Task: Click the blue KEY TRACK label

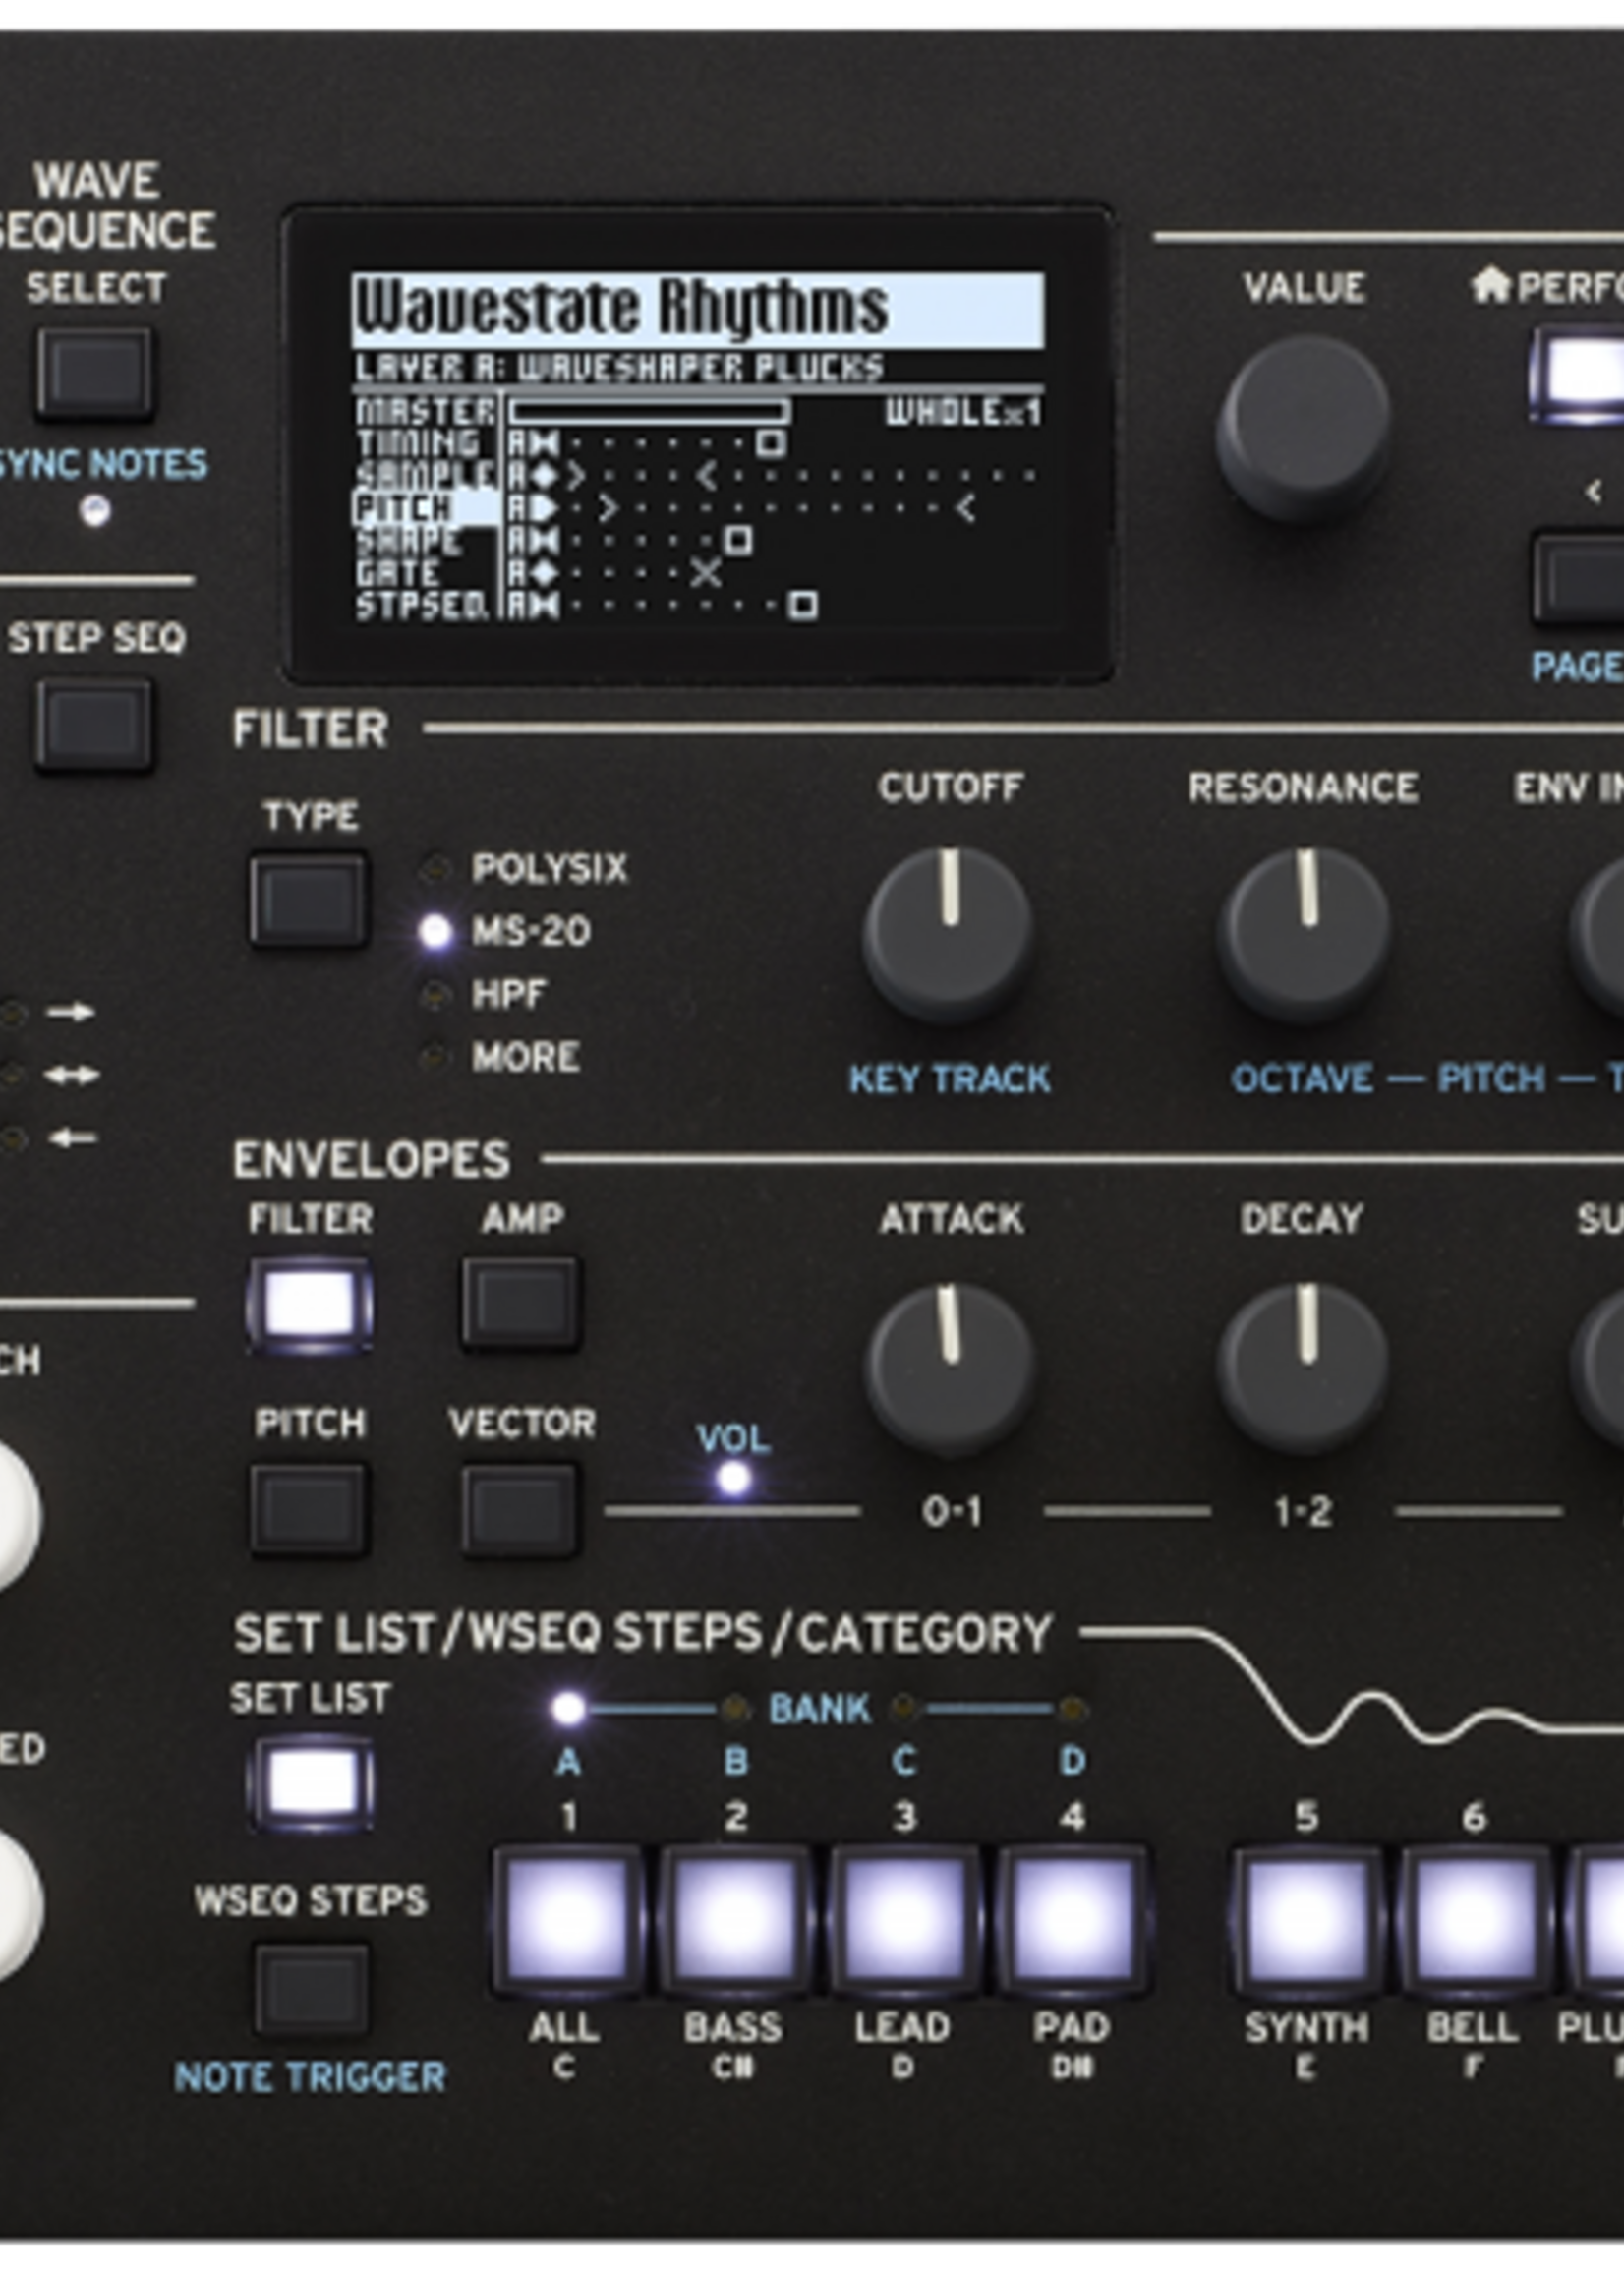Action: (x=949, y=1078)
